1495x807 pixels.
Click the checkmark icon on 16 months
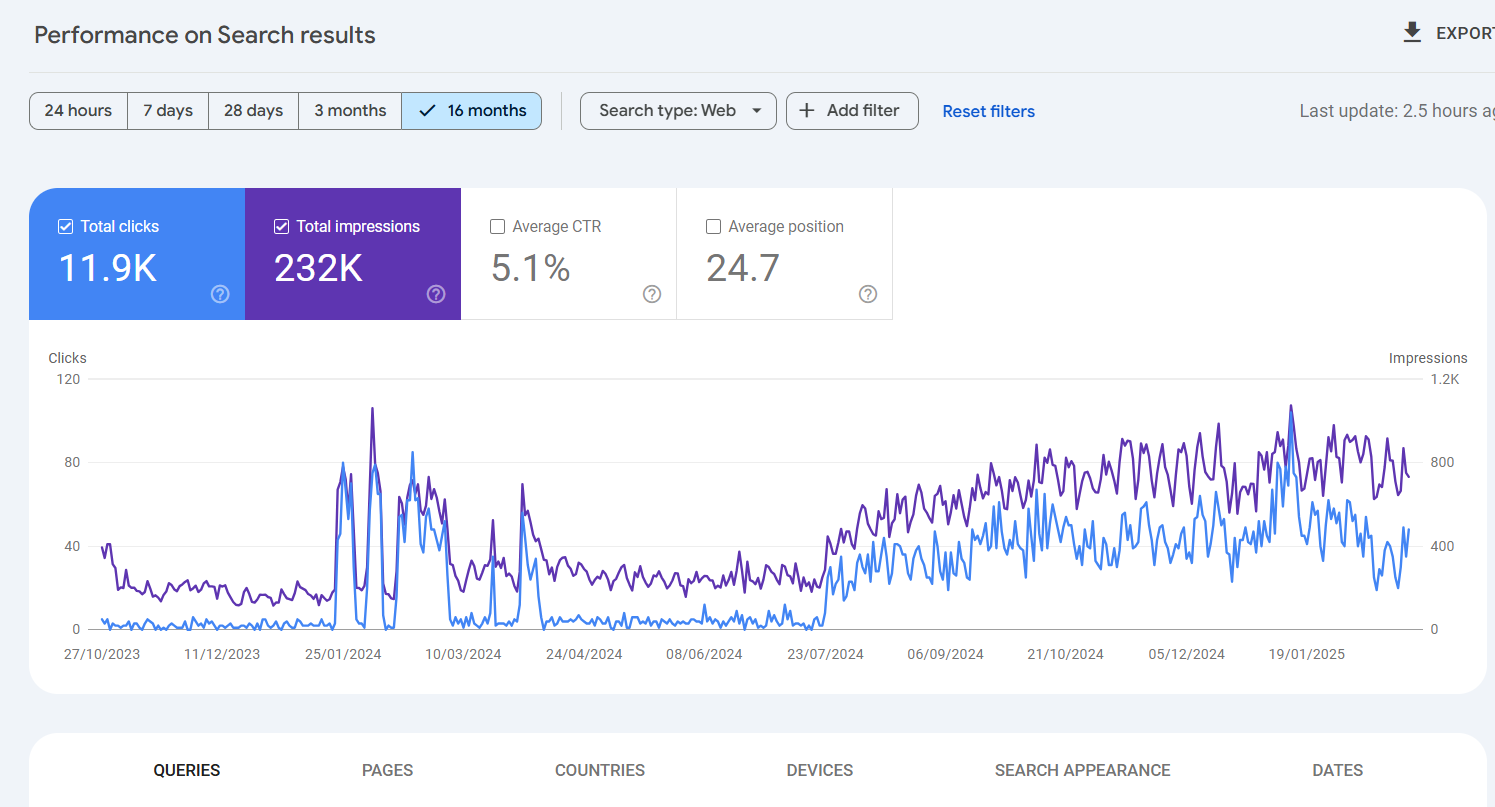pos(427,111)
